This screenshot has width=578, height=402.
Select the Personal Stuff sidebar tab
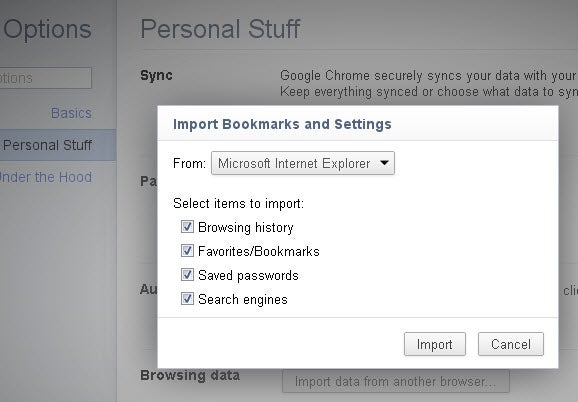tap(58, 145)
